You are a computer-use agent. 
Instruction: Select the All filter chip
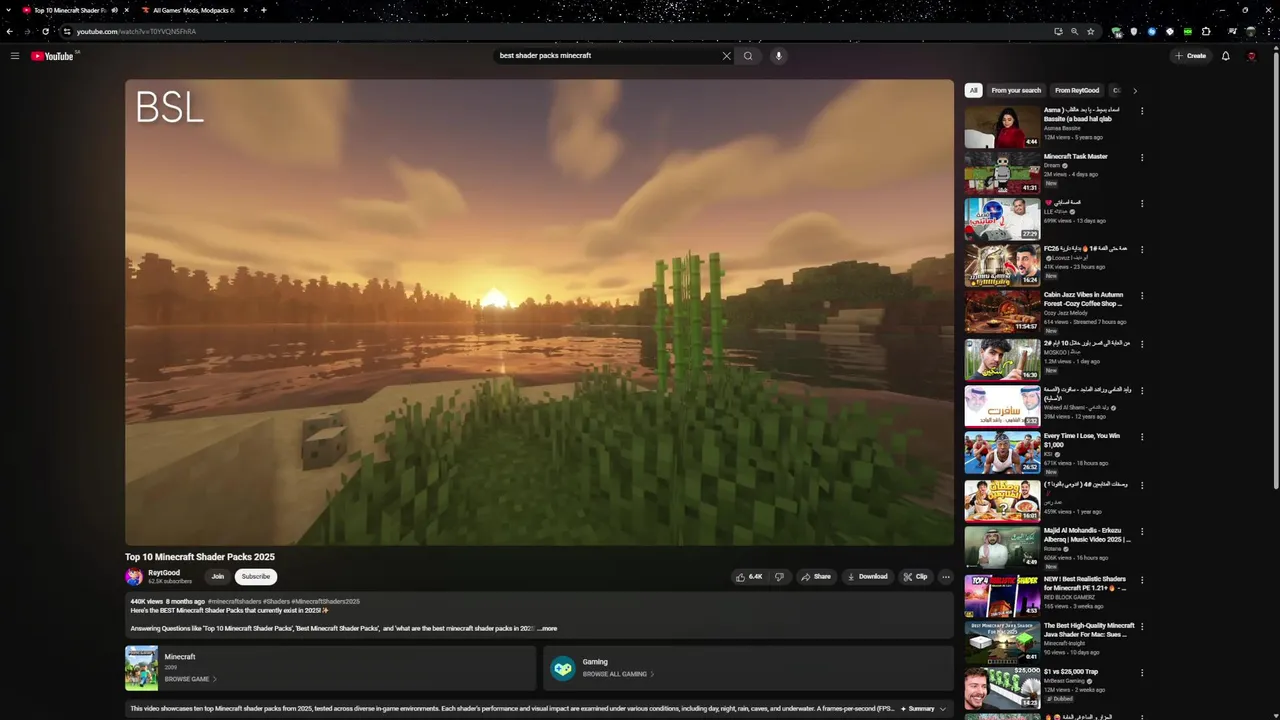(x=973, y=90)
